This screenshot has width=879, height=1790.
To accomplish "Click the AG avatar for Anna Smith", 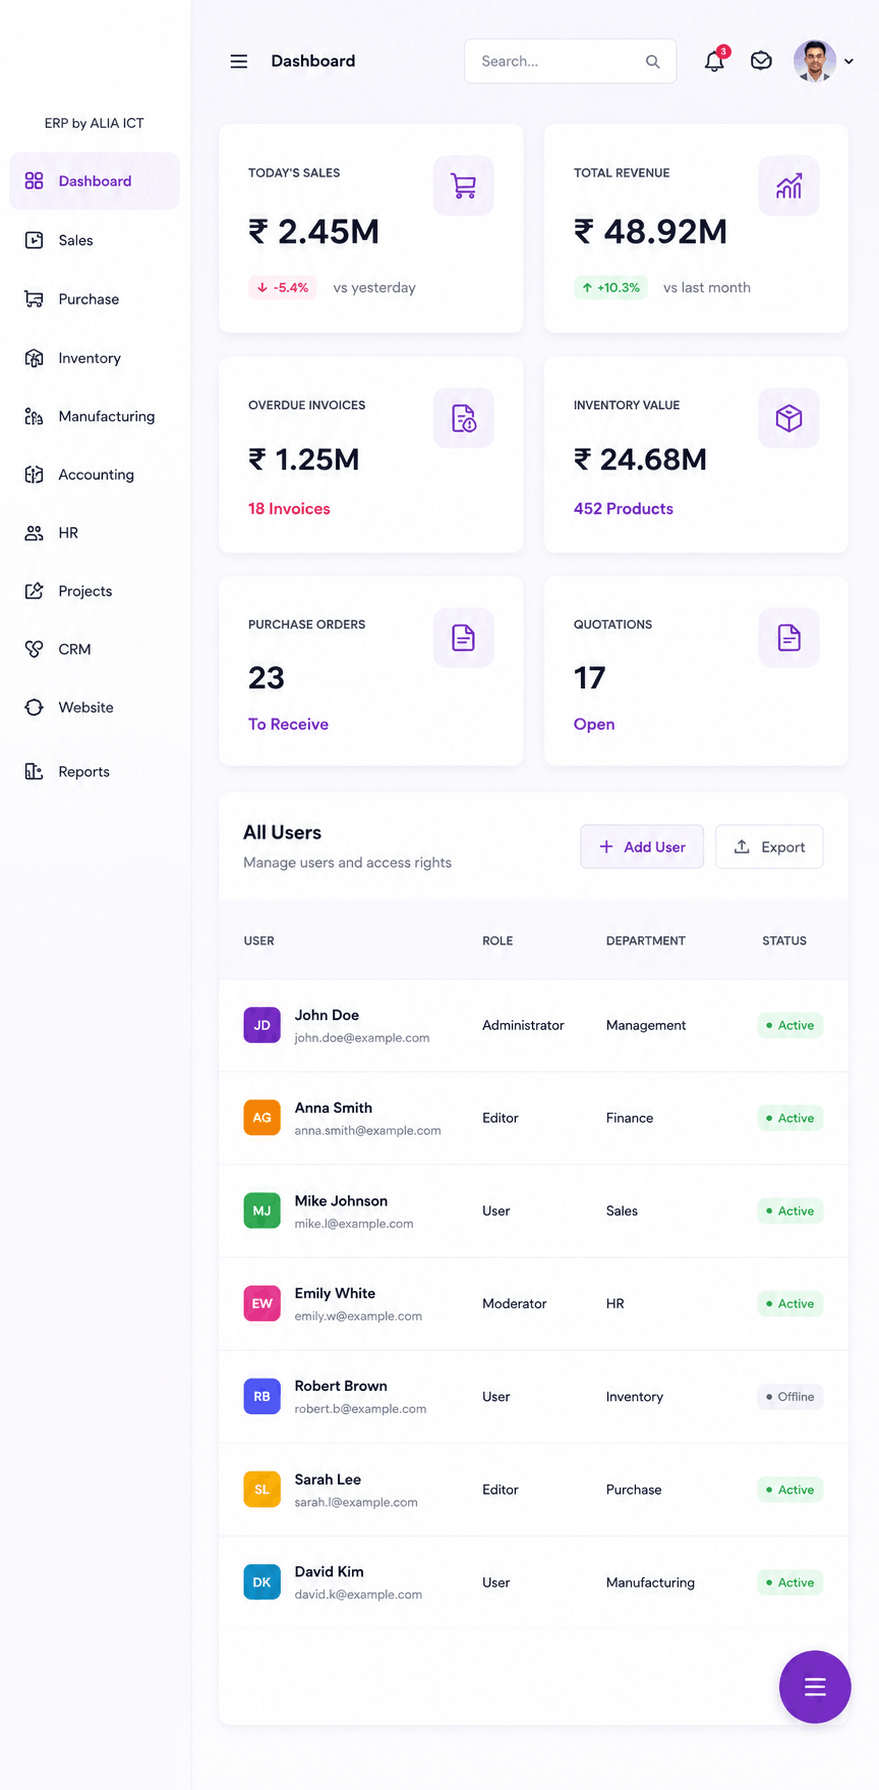I will (262, 1117).
